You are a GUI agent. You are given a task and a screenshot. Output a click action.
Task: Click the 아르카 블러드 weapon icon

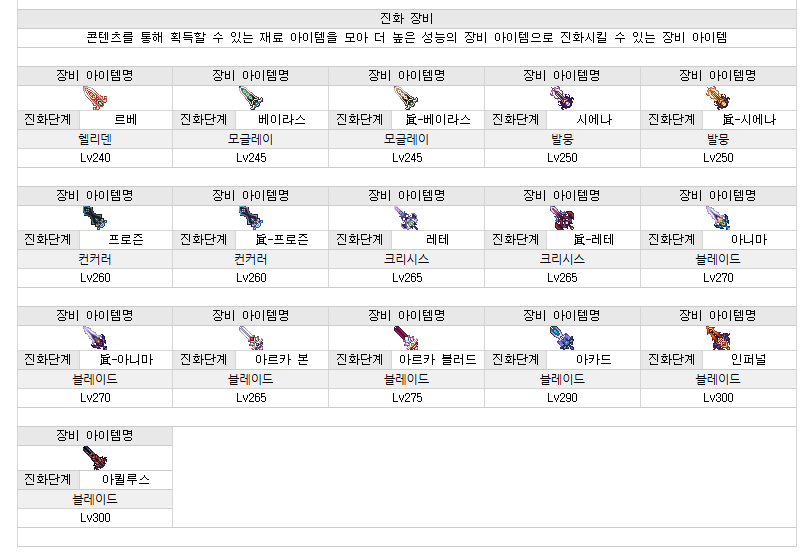coord(406,337)
